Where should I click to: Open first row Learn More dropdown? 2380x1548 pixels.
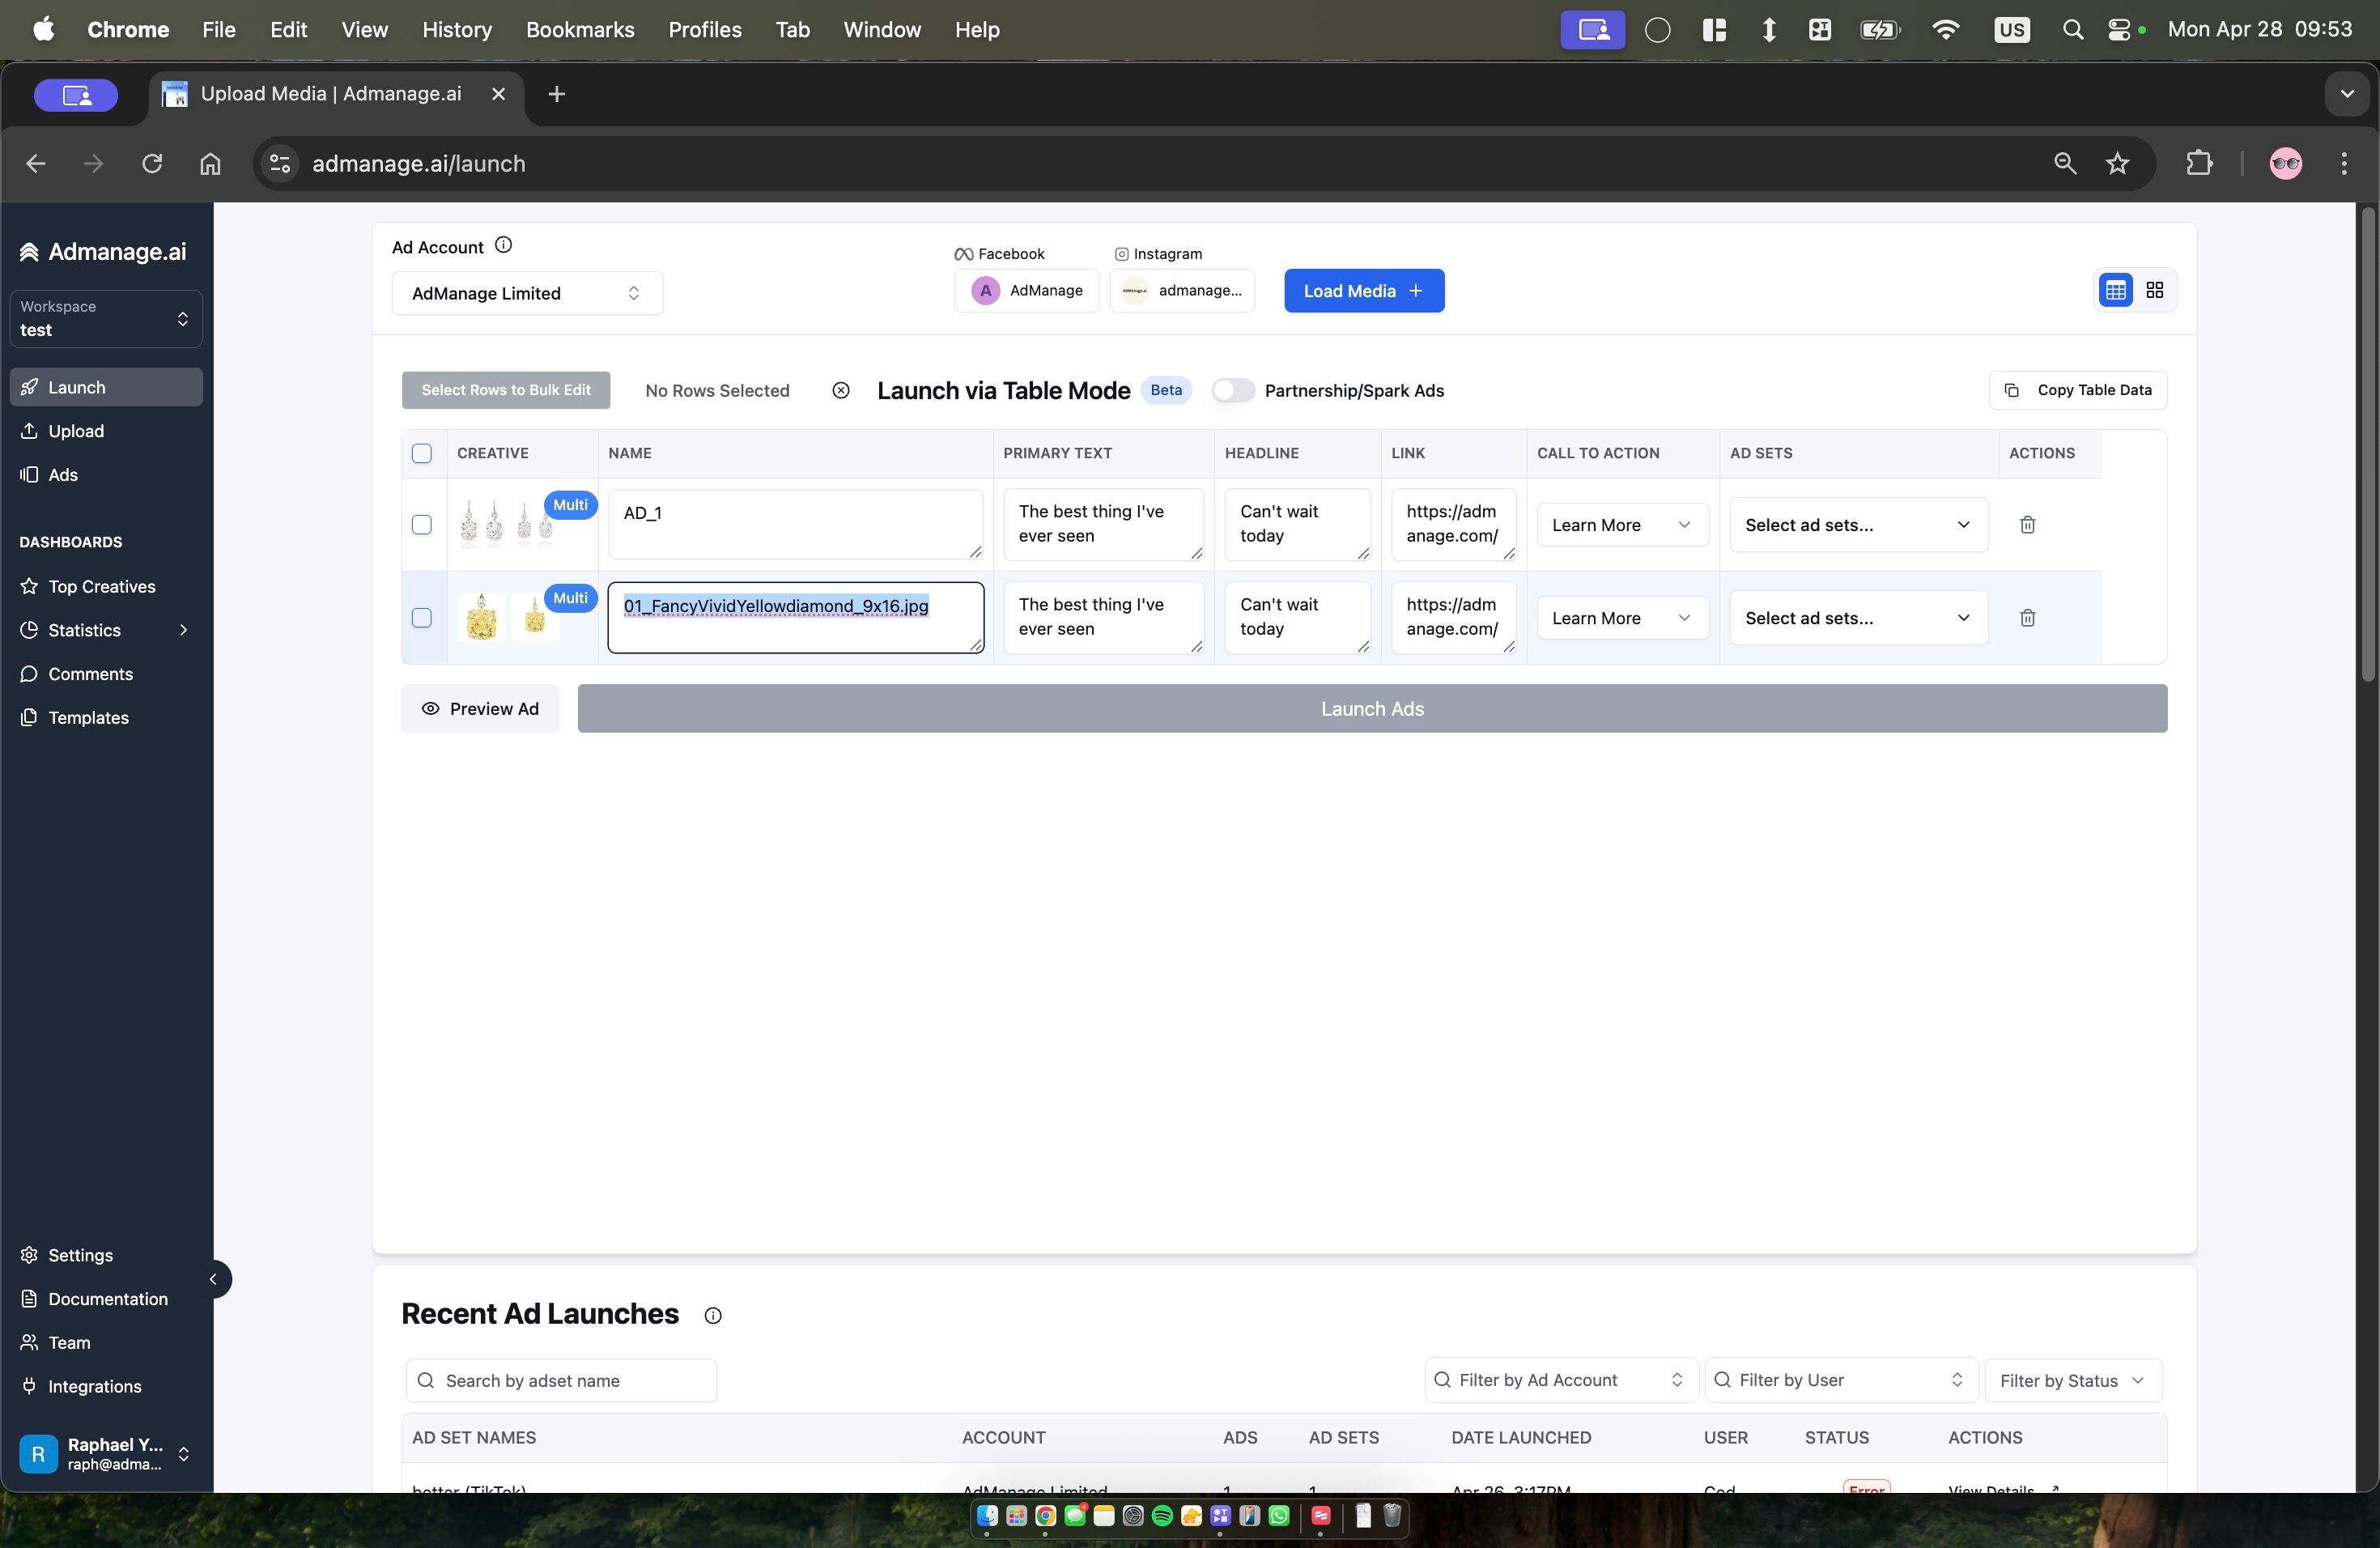point(1621,525)
